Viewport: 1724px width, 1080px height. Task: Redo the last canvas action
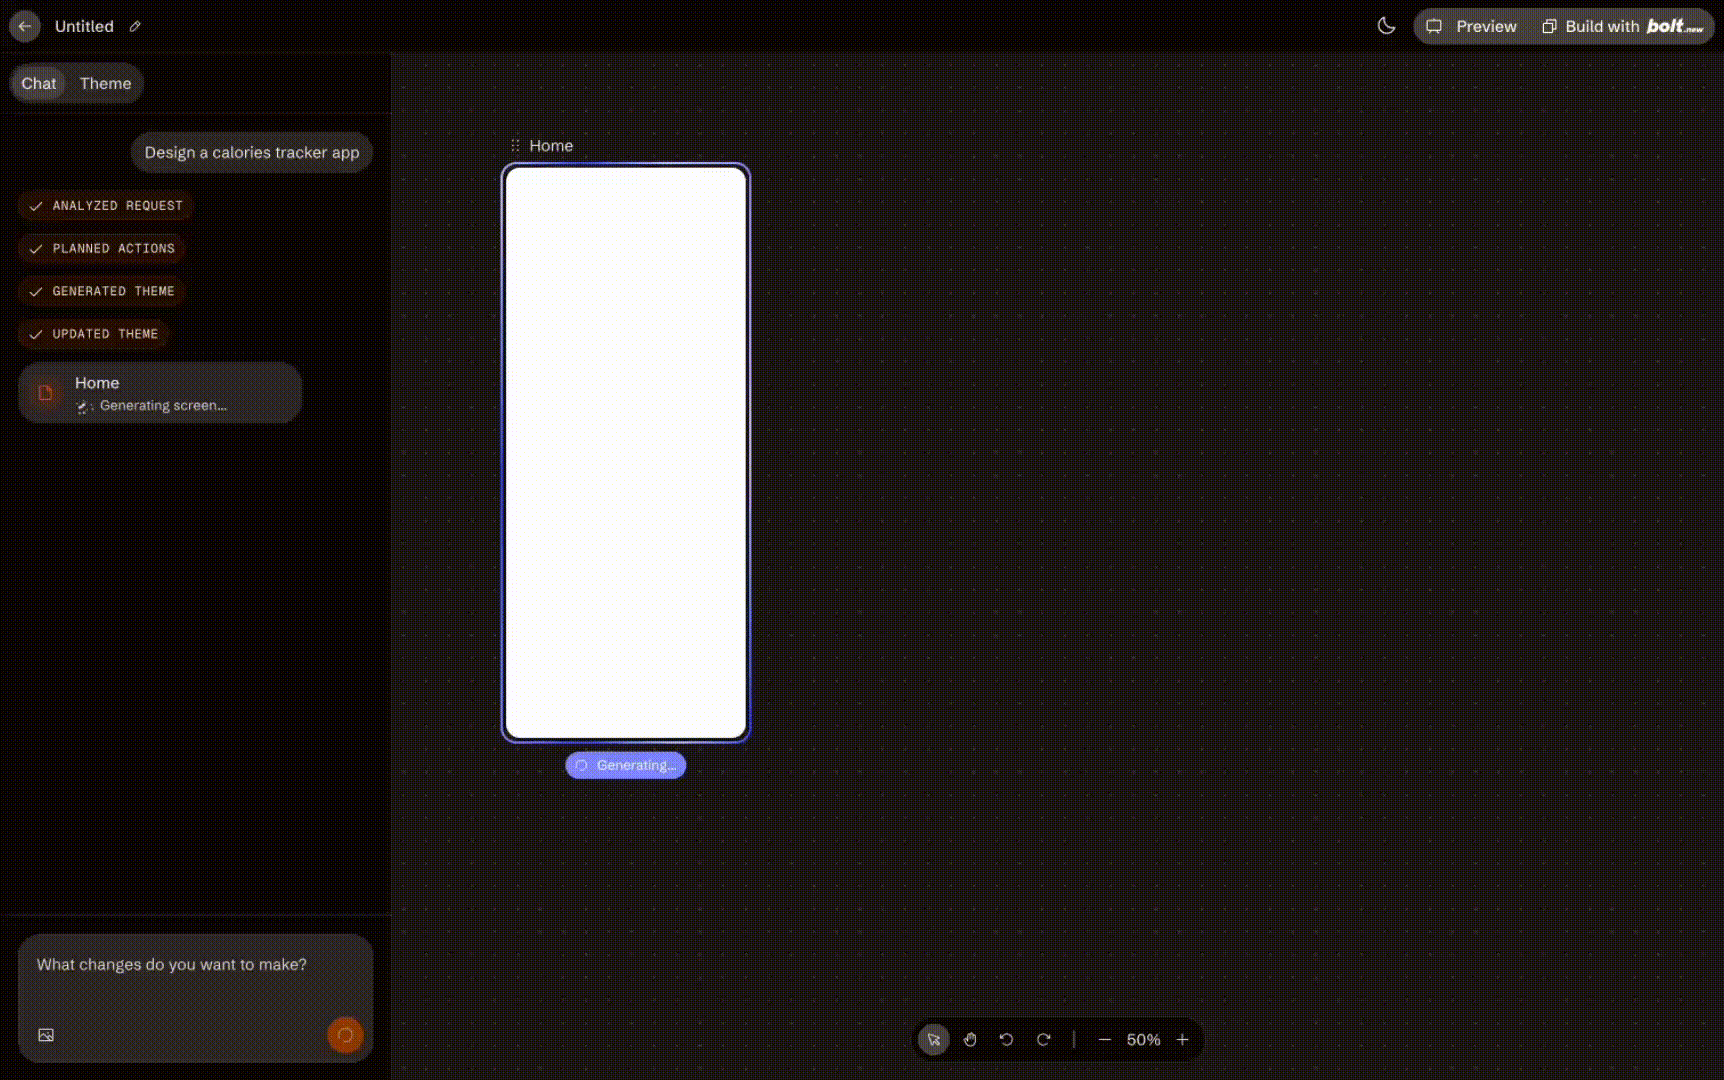tap(1043, 1039)
